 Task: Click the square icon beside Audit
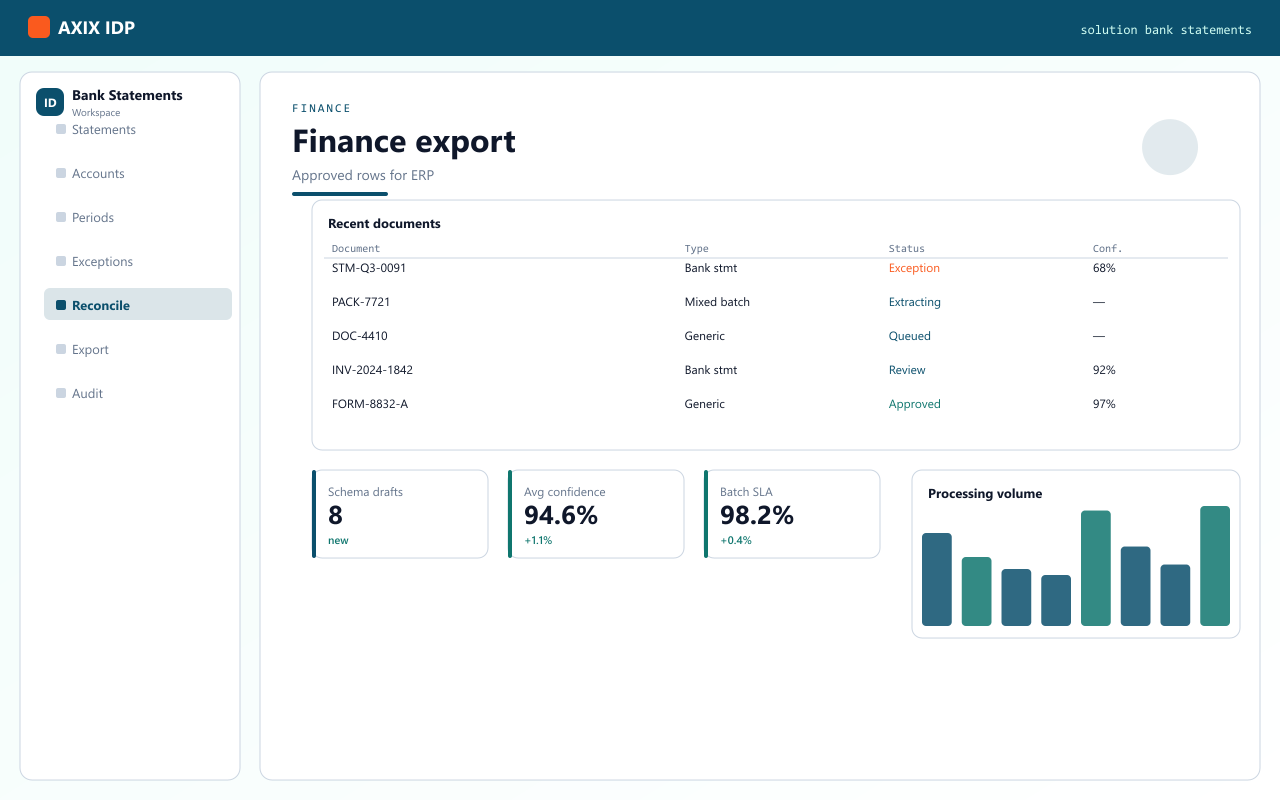pyautogui.click(x=61, y=393)
